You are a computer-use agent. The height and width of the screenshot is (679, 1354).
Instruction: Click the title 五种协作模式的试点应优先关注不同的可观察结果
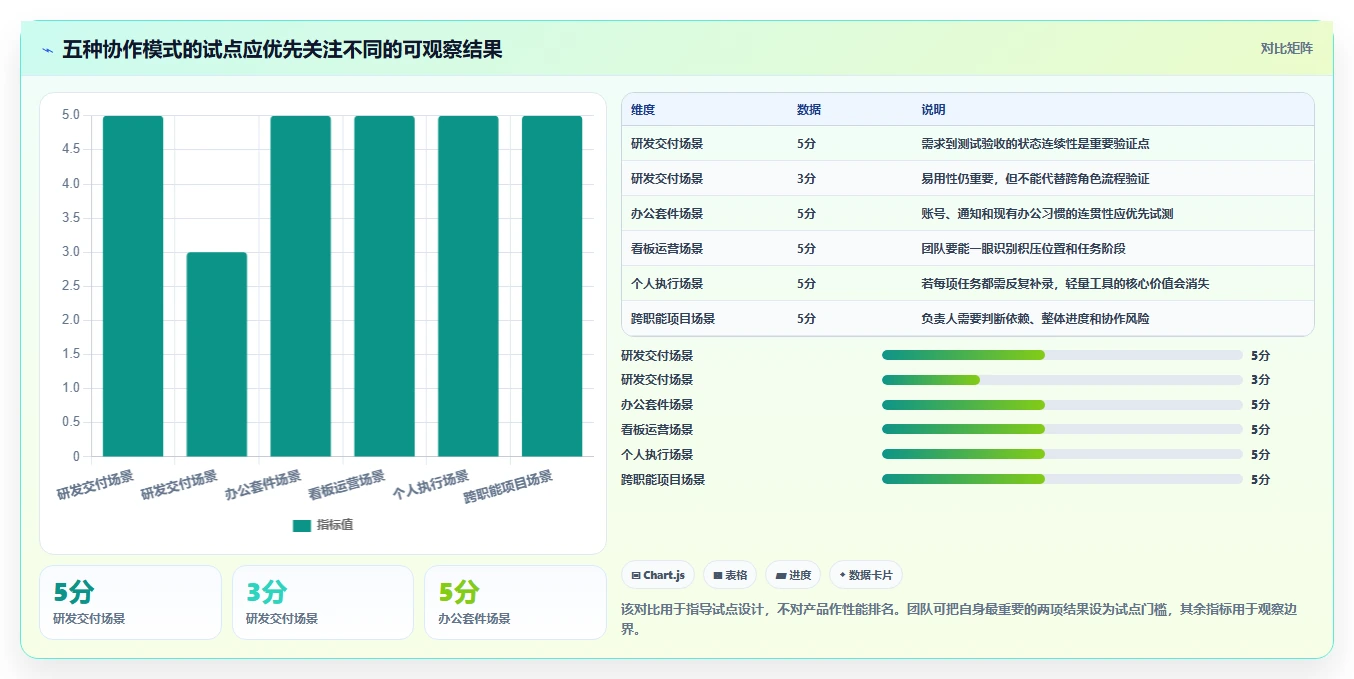click(282, 49)
